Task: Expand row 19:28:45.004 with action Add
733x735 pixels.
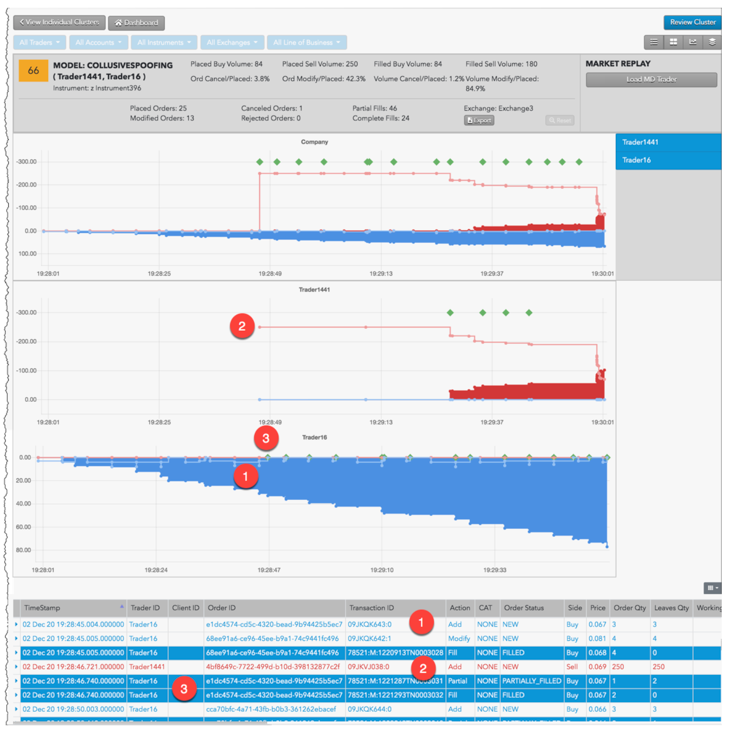Action: click(16, 624)
